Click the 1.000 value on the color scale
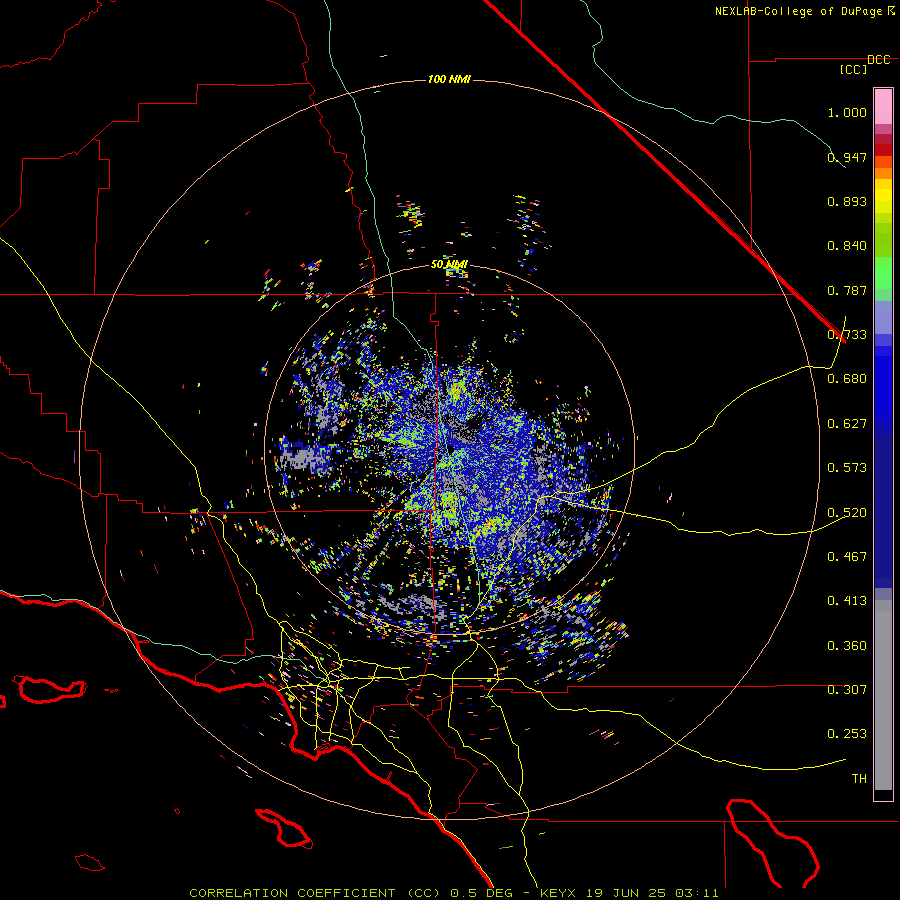This screenshot has width=900, height=900. [847, 112]
